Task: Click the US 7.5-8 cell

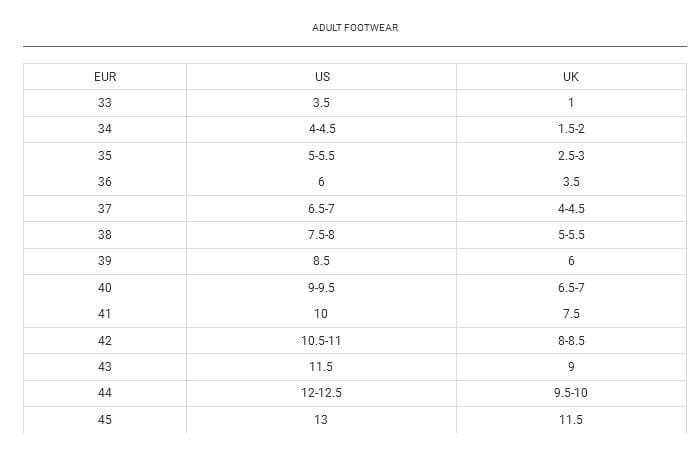Action: (321, 235)
